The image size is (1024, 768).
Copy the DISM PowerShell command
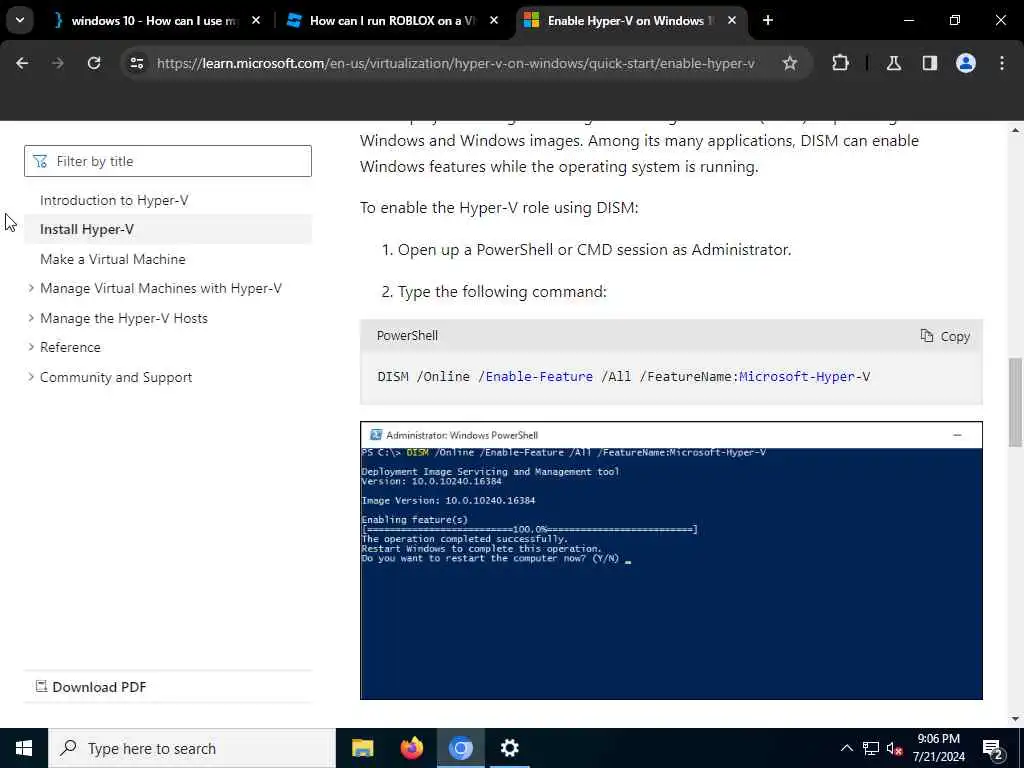945,336
